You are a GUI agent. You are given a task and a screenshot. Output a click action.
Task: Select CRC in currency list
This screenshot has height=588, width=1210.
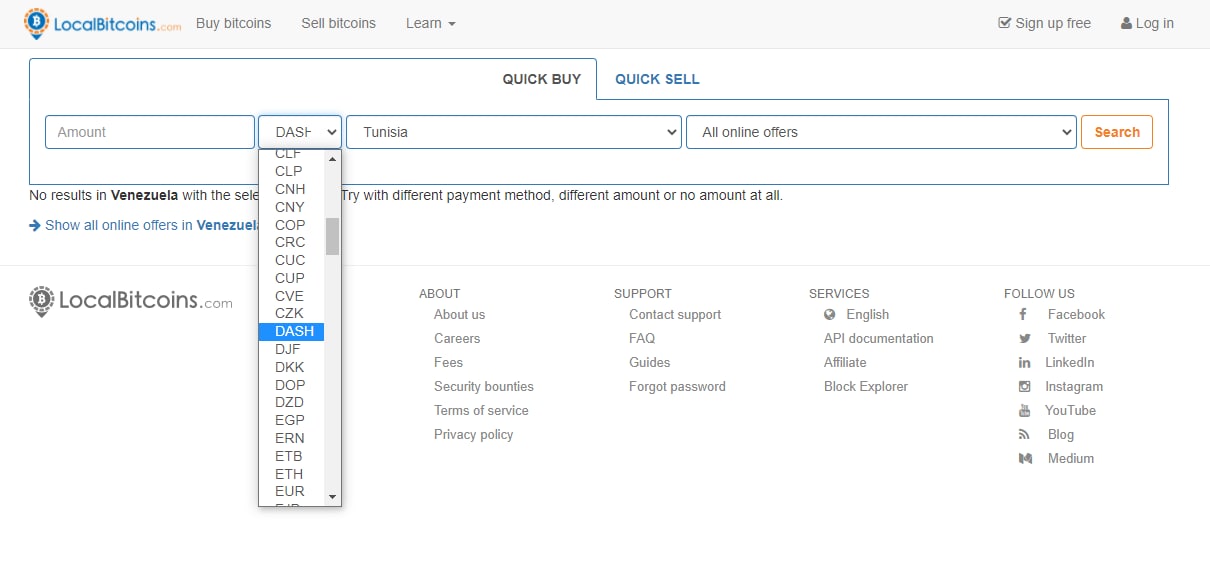tap(291, 242)
